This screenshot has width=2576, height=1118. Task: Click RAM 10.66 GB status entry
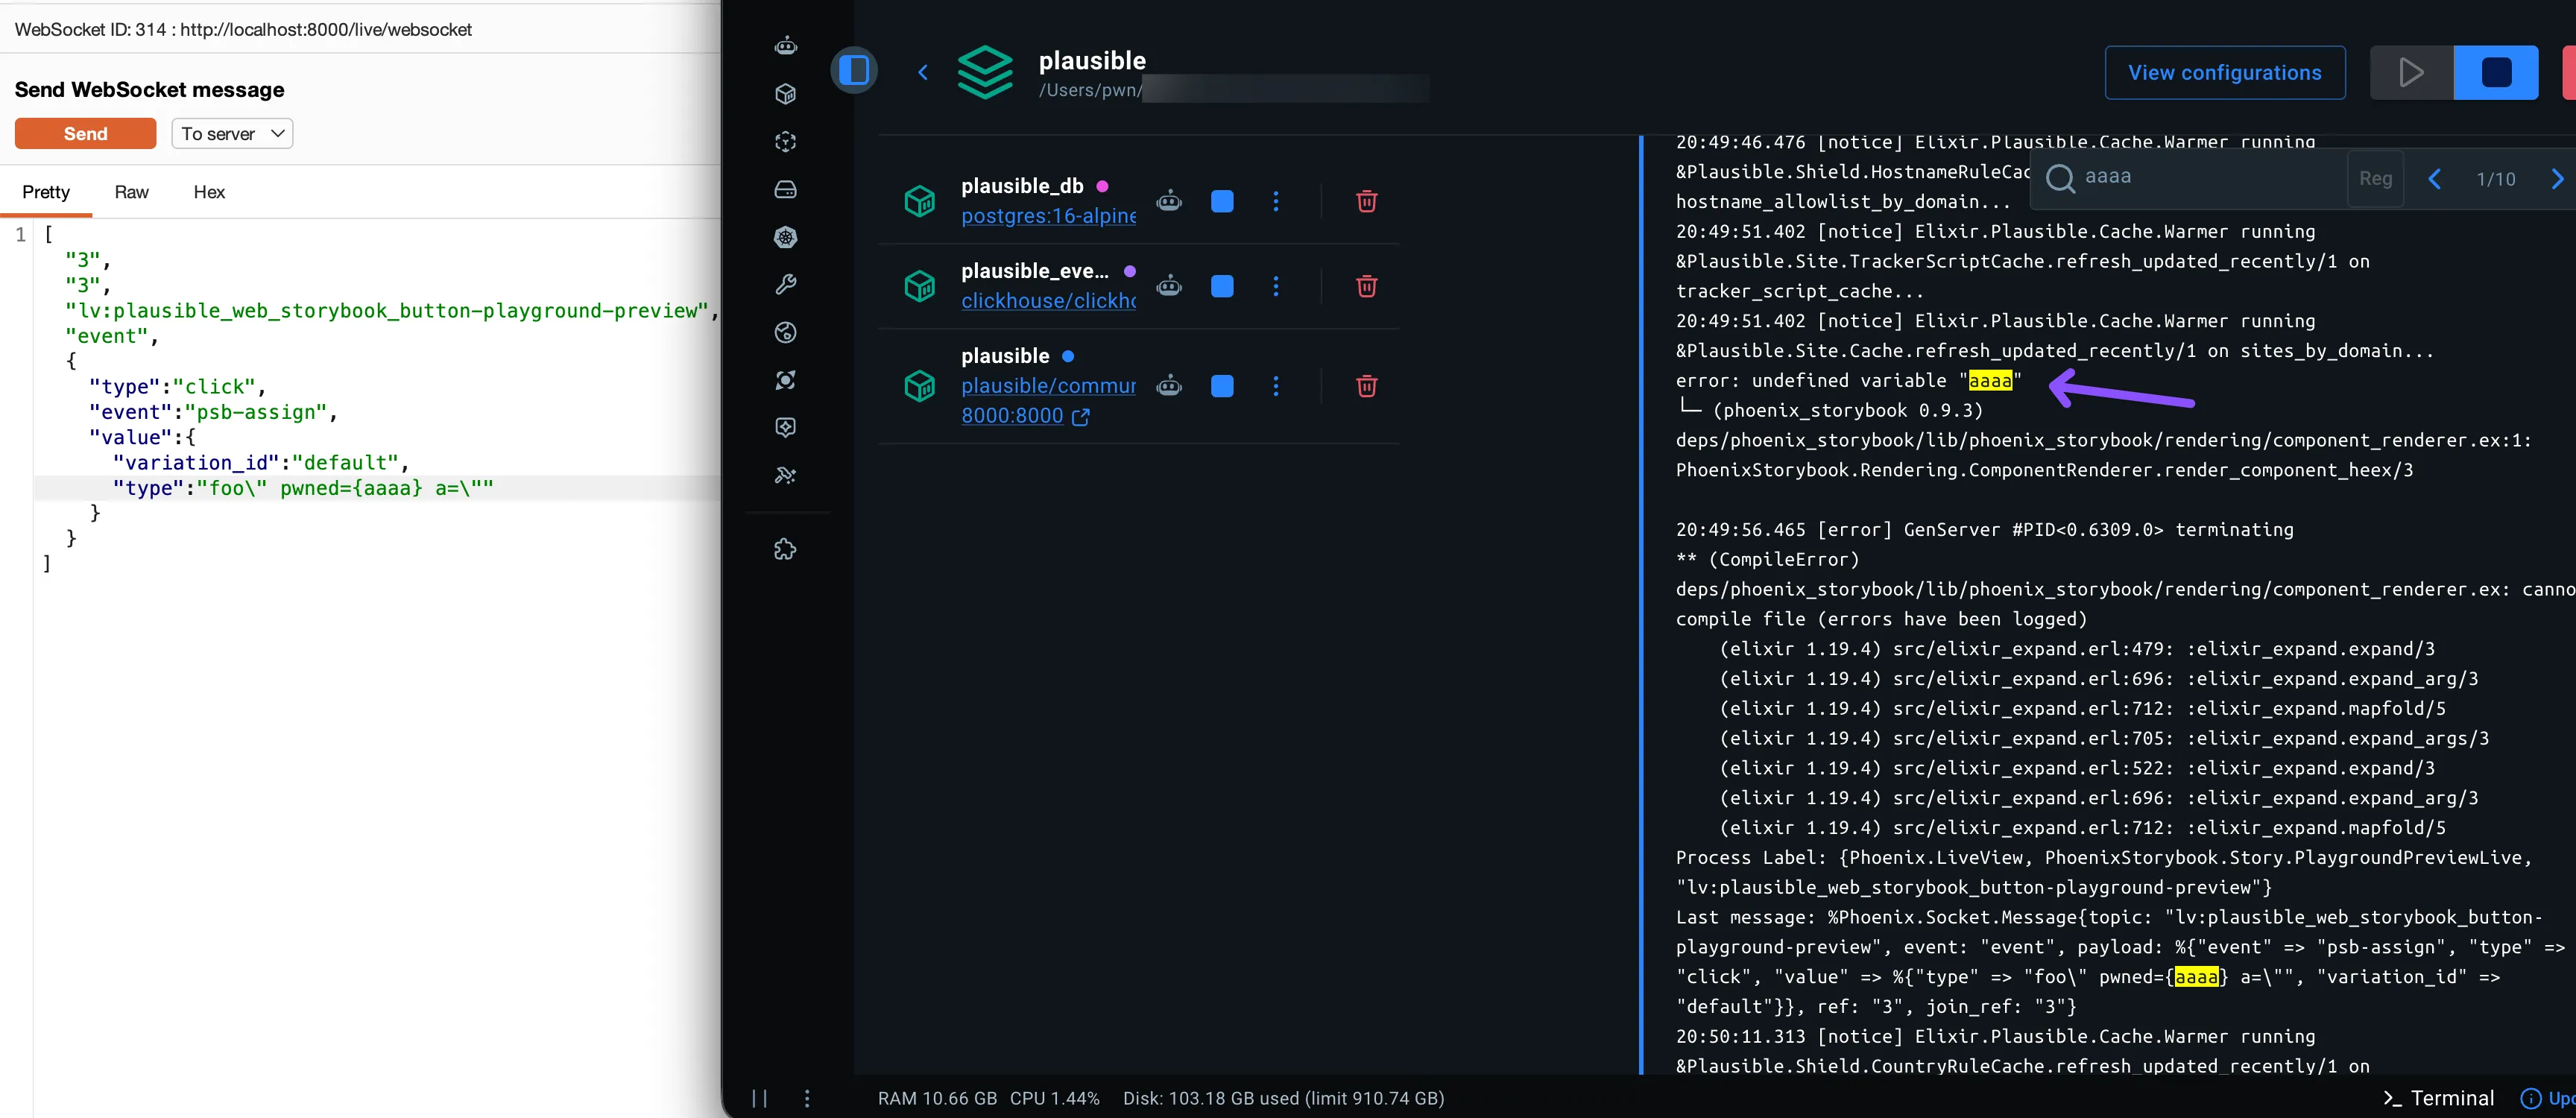pos(937,1098)
